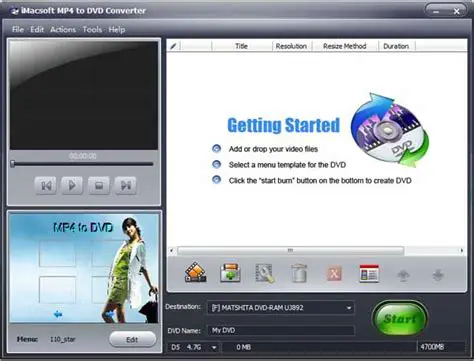Close the converter window

coord(457,11)
